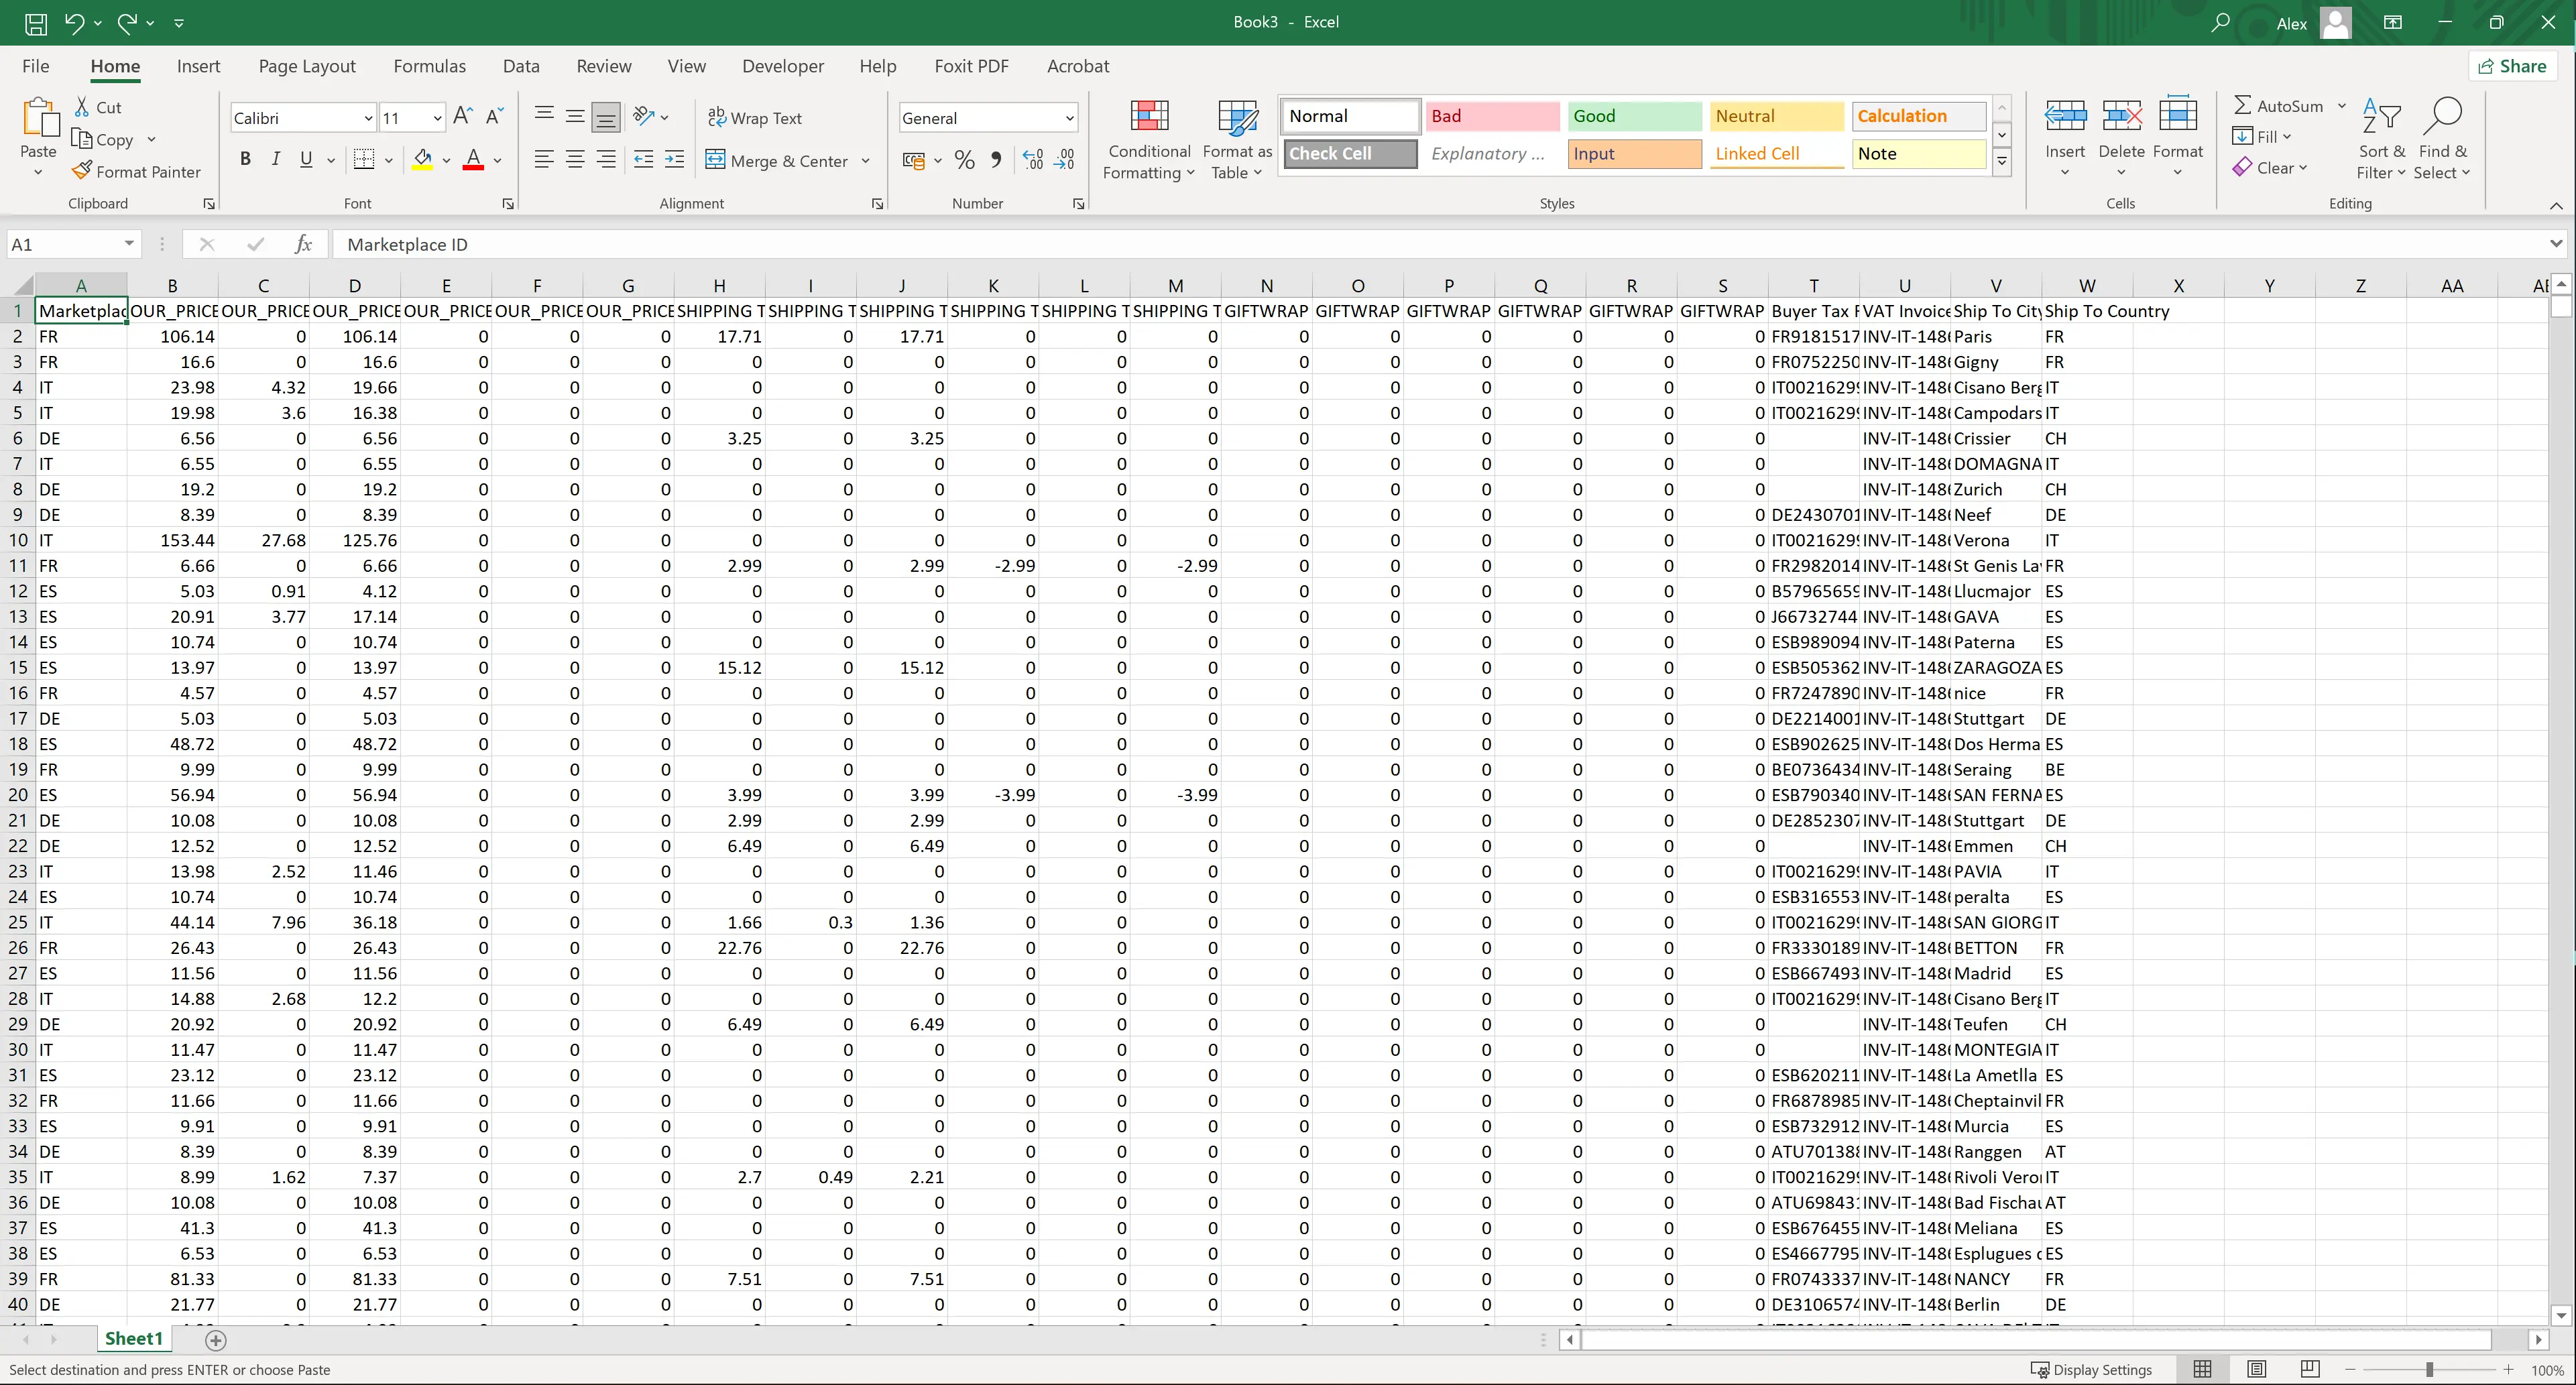This screenshot has width=2576, height=1385.
Task: Toggle Italic formatting
Action: (275, 159)
